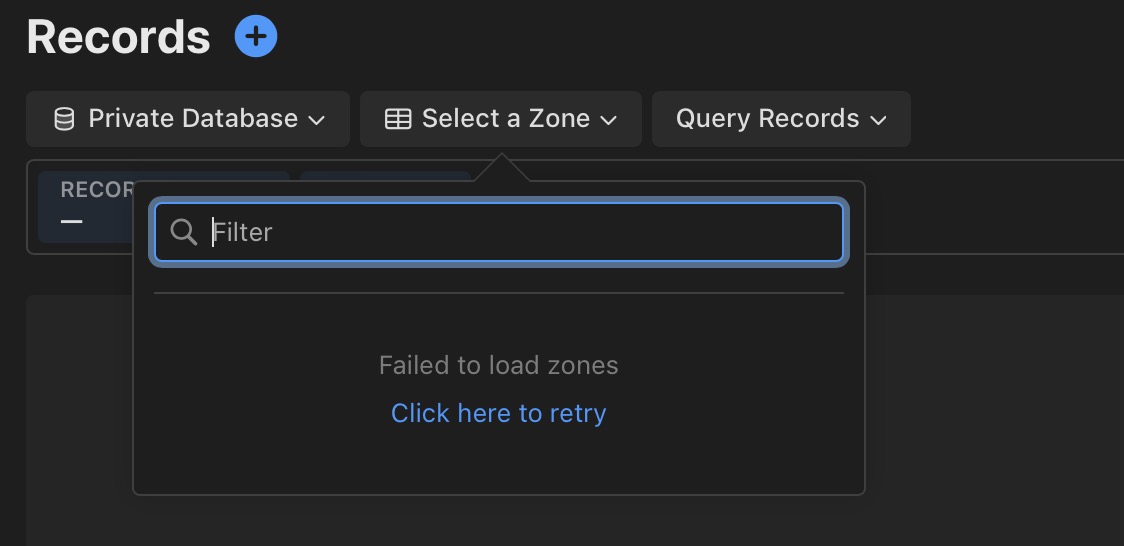The image size is (1124, 546).
Task: Click here to retry loading zones
Action: 499,413
